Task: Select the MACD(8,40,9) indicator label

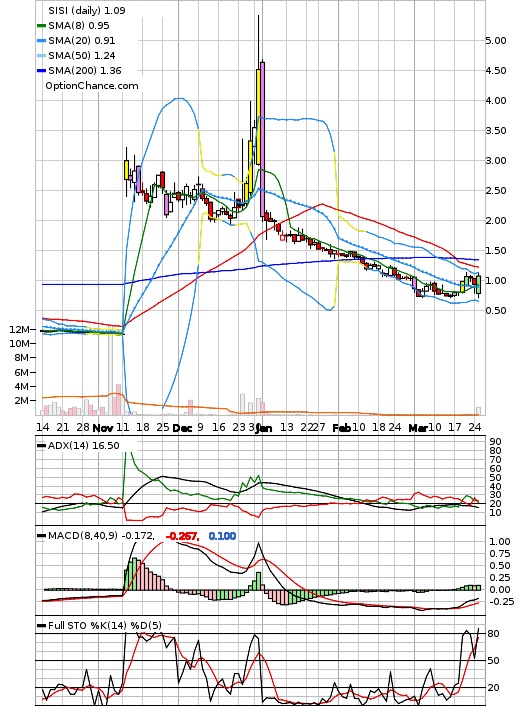Action: pos(83,536)
